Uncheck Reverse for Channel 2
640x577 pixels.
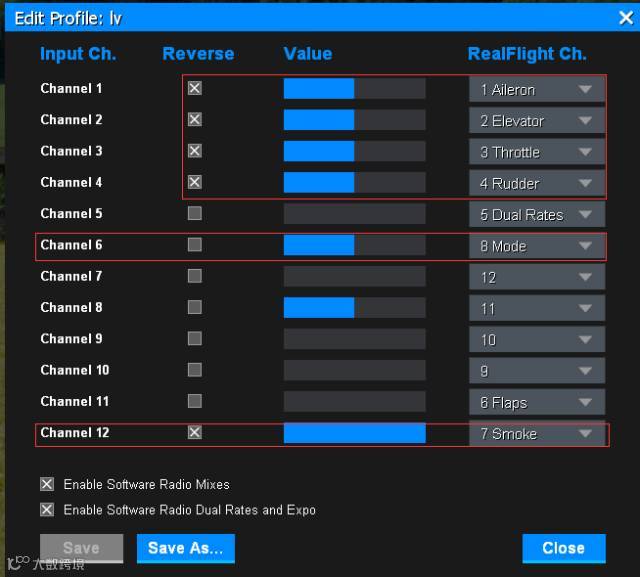195,119
